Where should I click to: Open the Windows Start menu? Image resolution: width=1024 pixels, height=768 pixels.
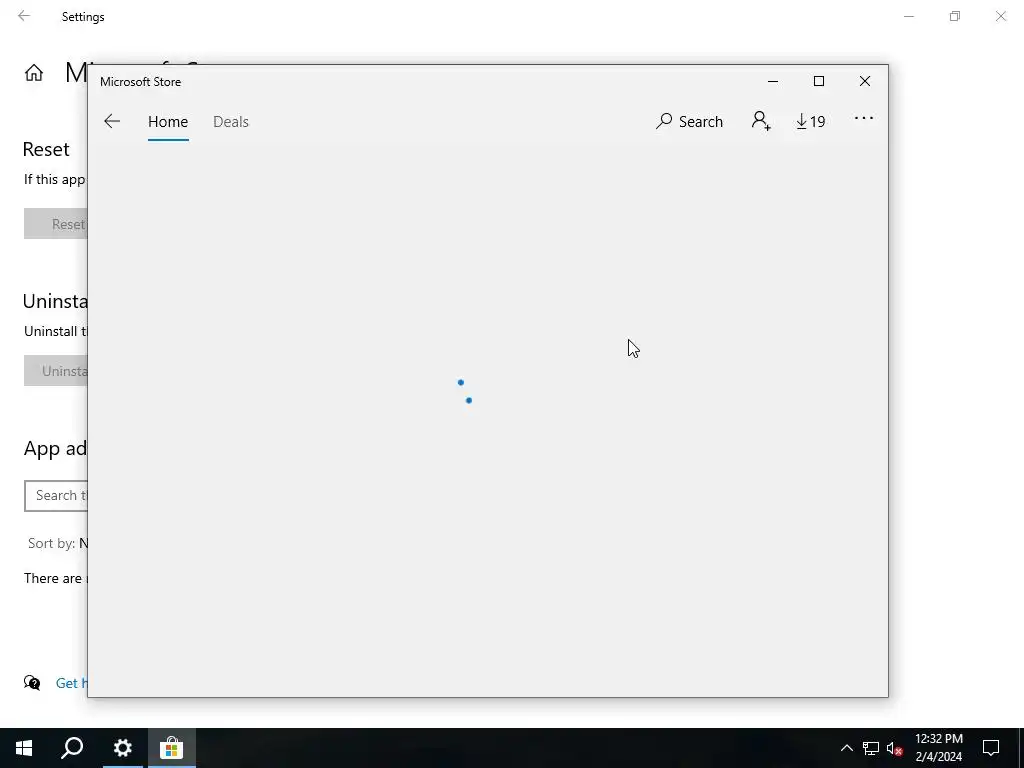coord(24,748)
